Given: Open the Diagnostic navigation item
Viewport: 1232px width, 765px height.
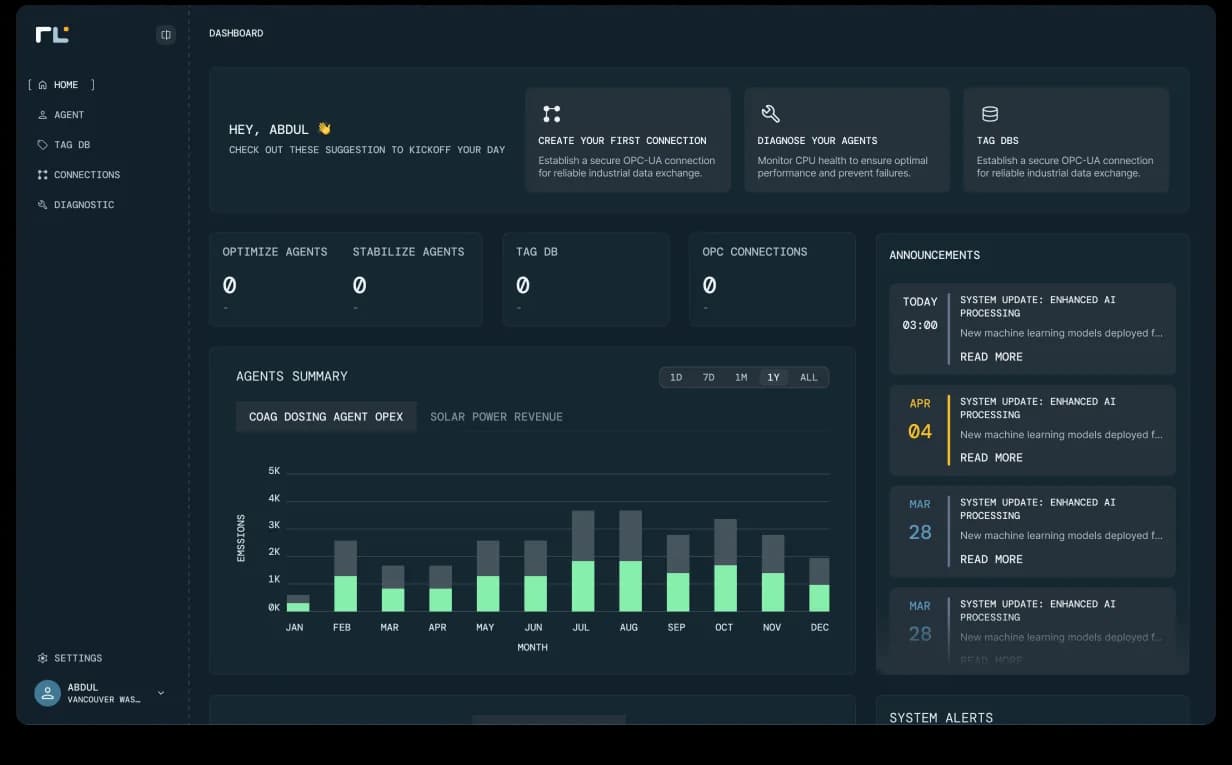Looking at the screenshot, I should tap(76, 205).
